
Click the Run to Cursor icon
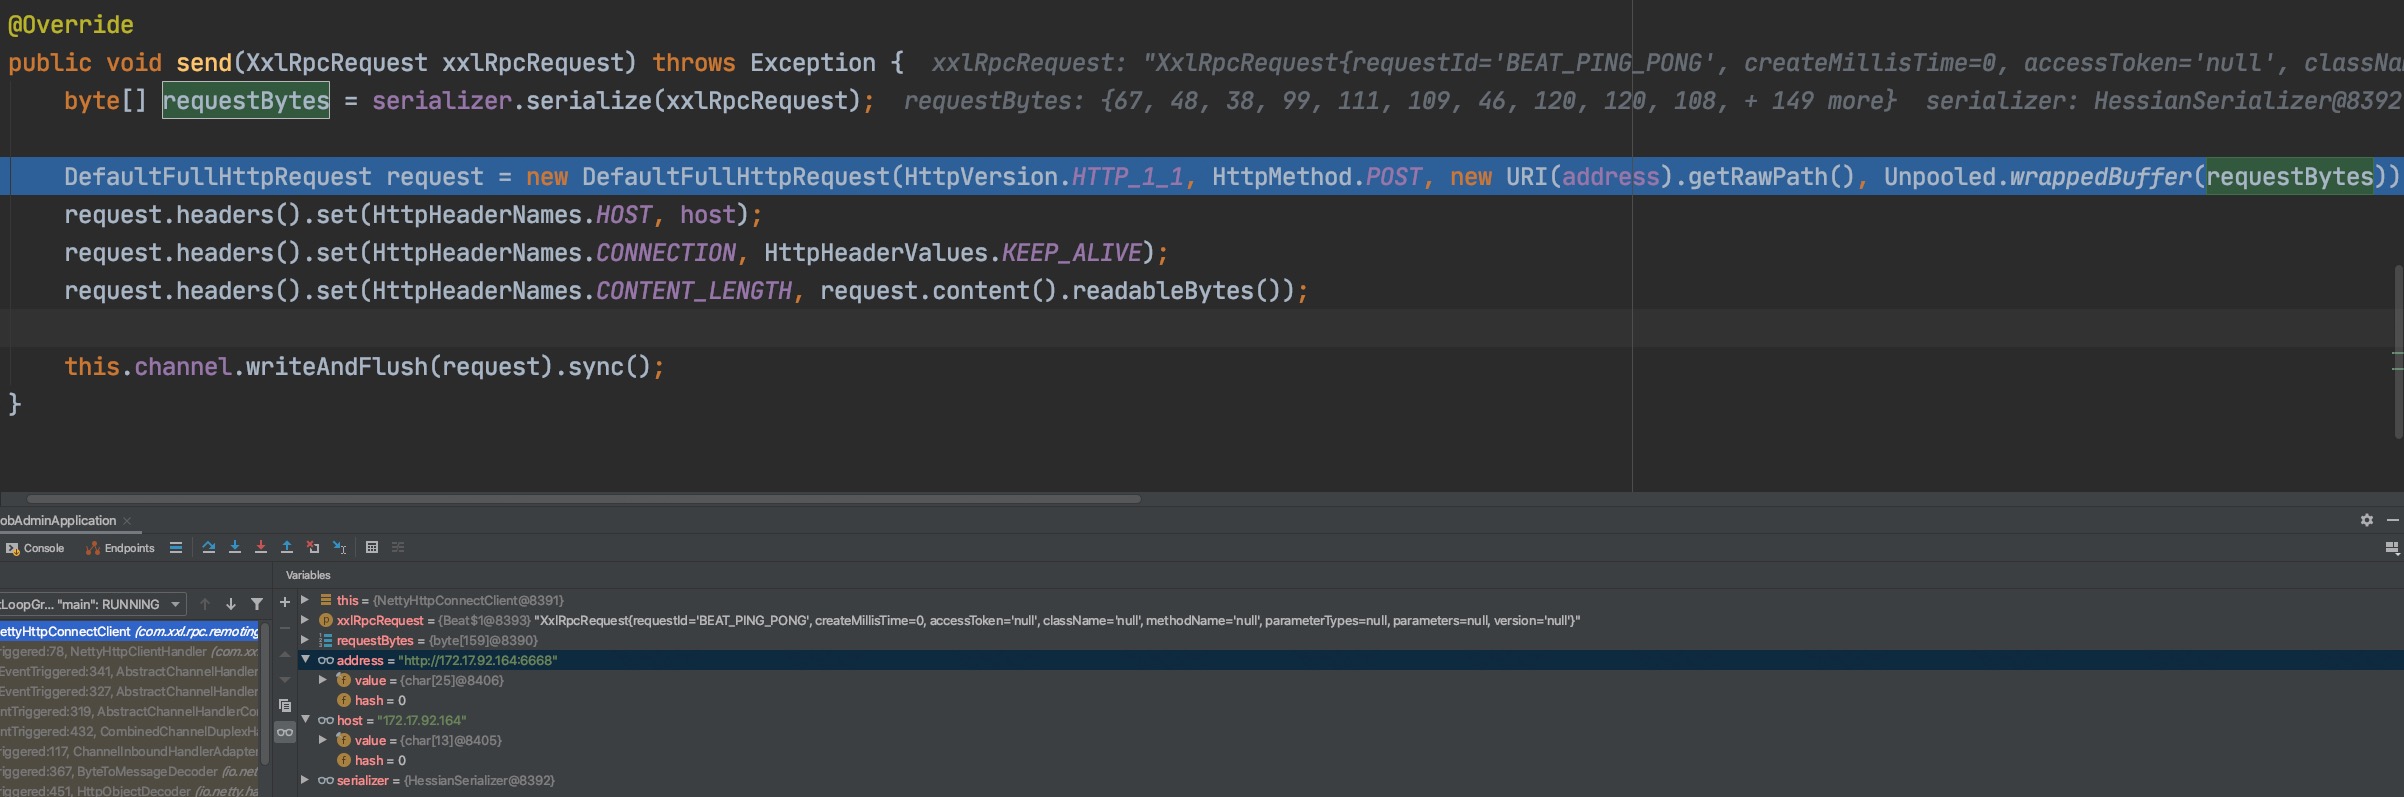[340, 547]
